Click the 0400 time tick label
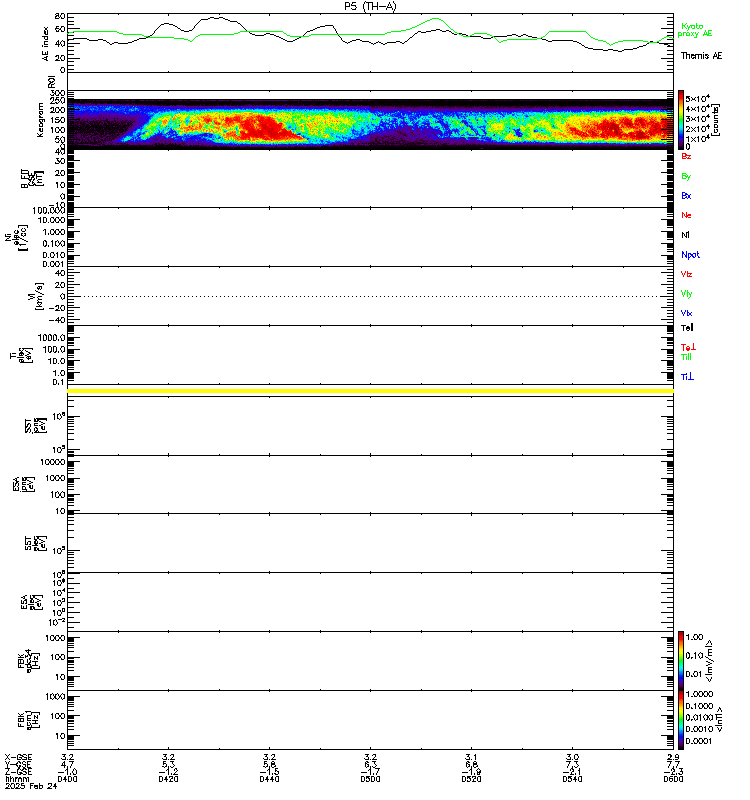Image resolution: width=750 pixels, height=800 pixels. (67, 779)
